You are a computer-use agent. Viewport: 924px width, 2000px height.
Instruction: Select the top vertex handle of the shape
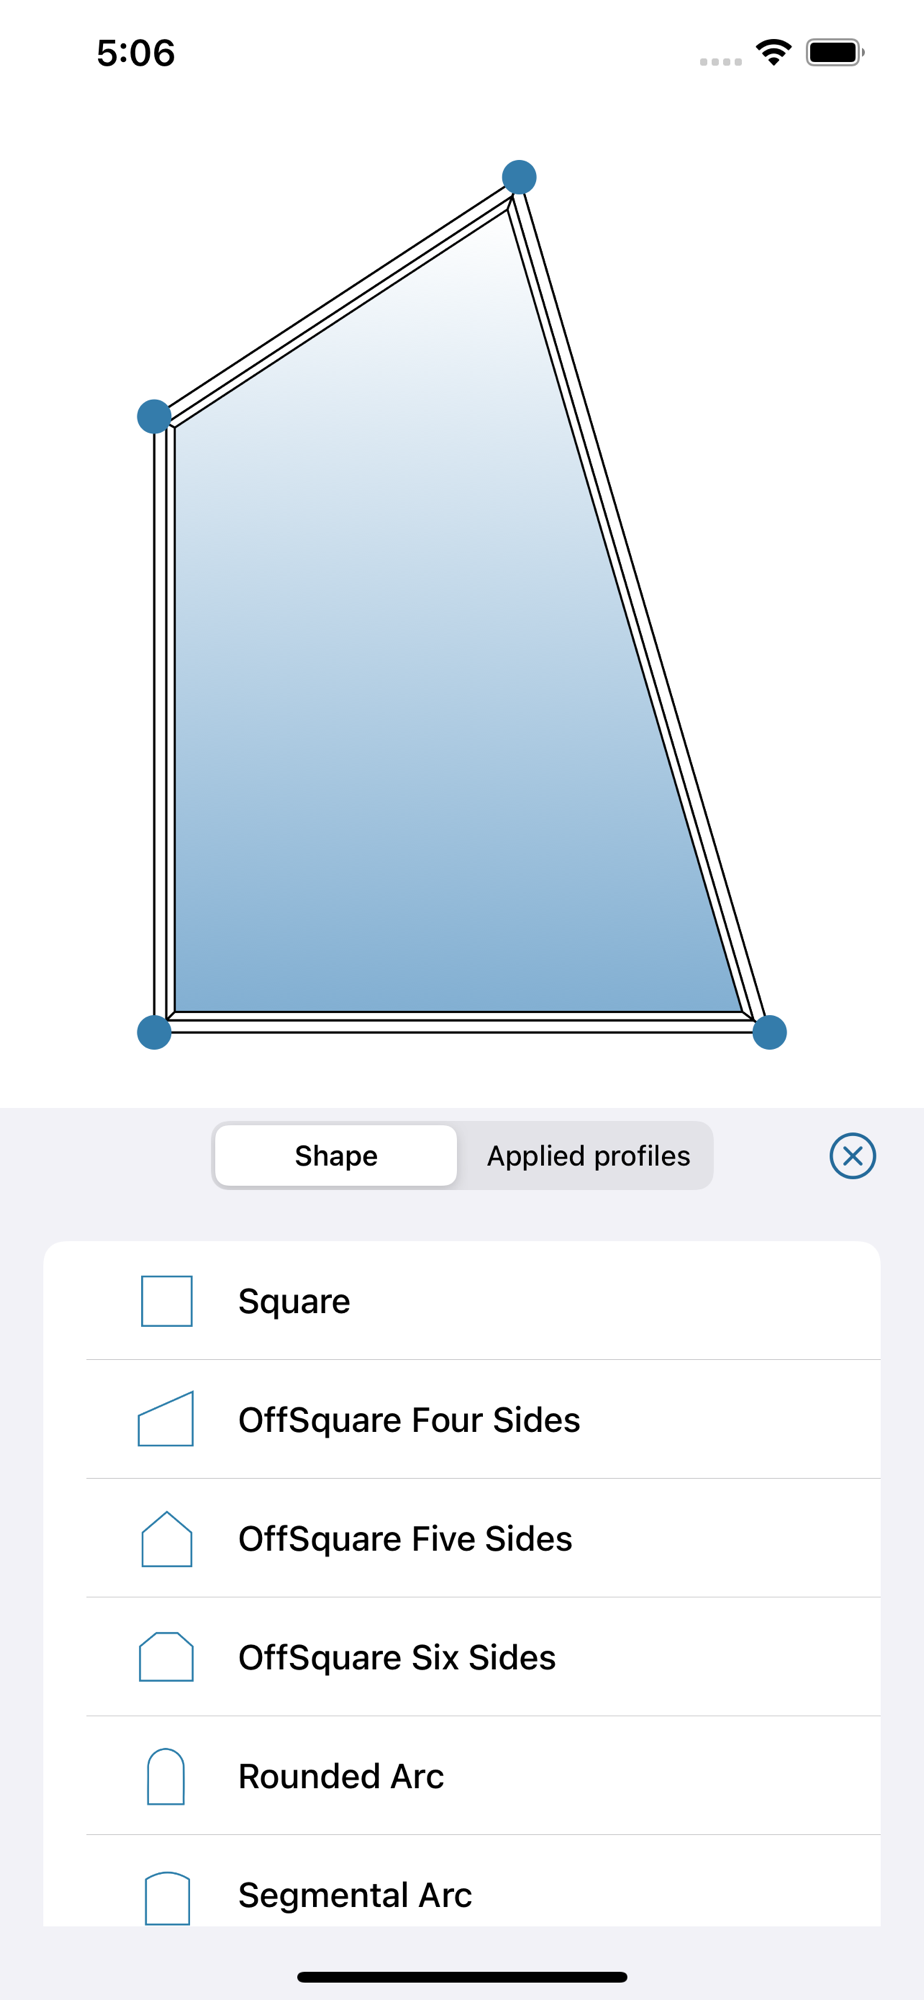tap(519, 177)
